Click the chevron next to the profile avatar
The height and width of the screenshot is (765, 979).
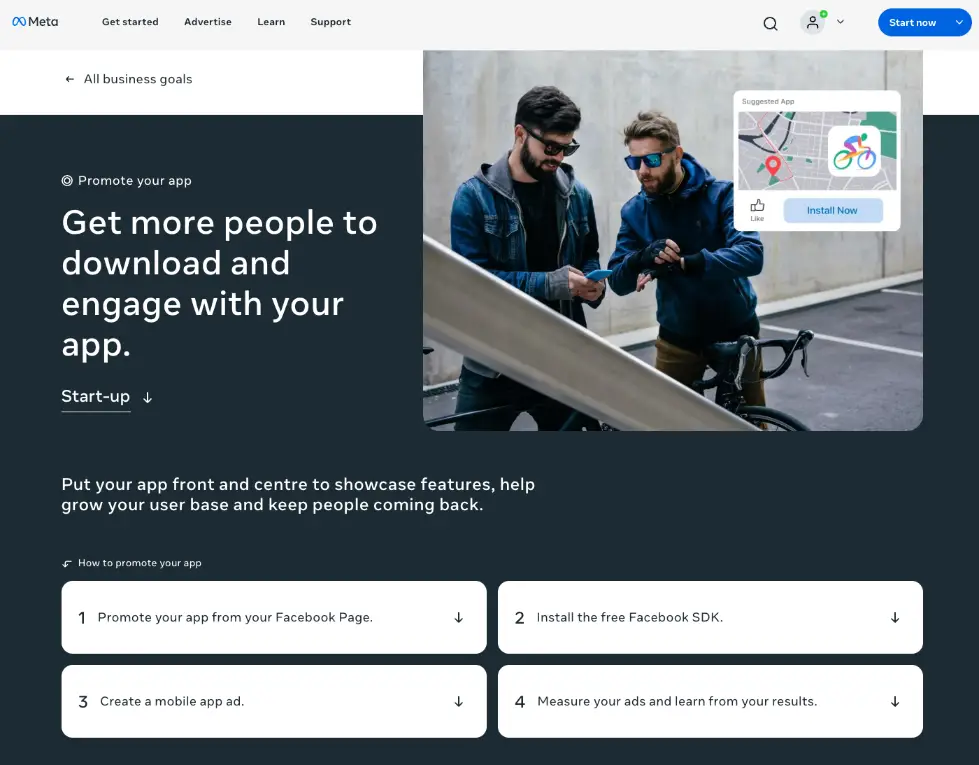840,22
